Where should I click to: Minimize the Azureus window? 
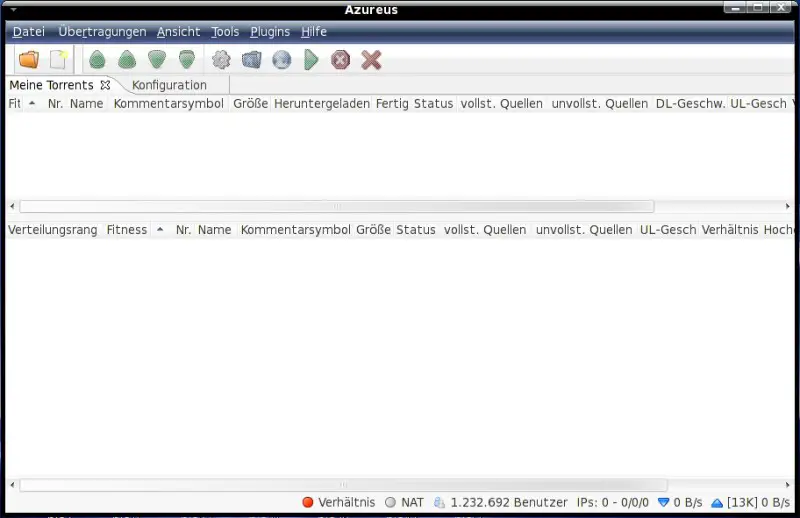coord(735,7)
